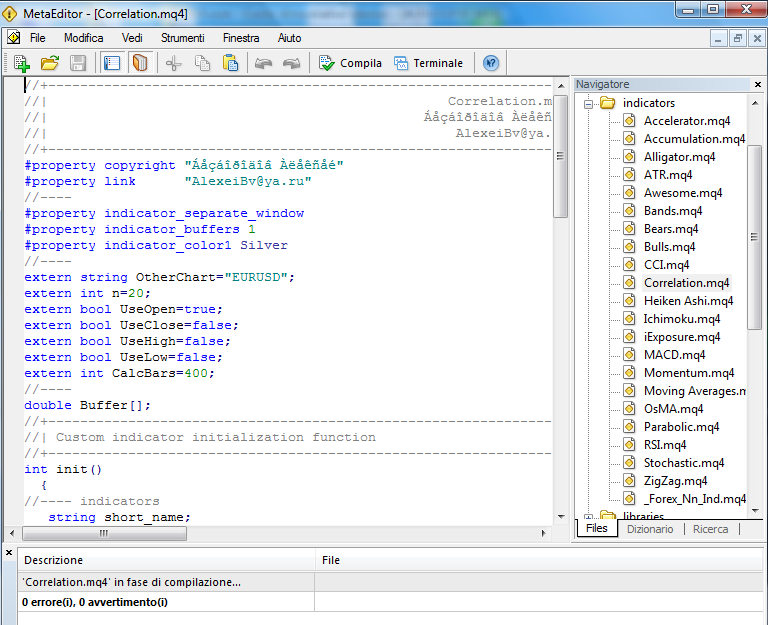Image resolution: width=768 pixels, height=625 pixels.
Task: Click the file icon next to CCI.mq4
Action: tap(629, 264)
